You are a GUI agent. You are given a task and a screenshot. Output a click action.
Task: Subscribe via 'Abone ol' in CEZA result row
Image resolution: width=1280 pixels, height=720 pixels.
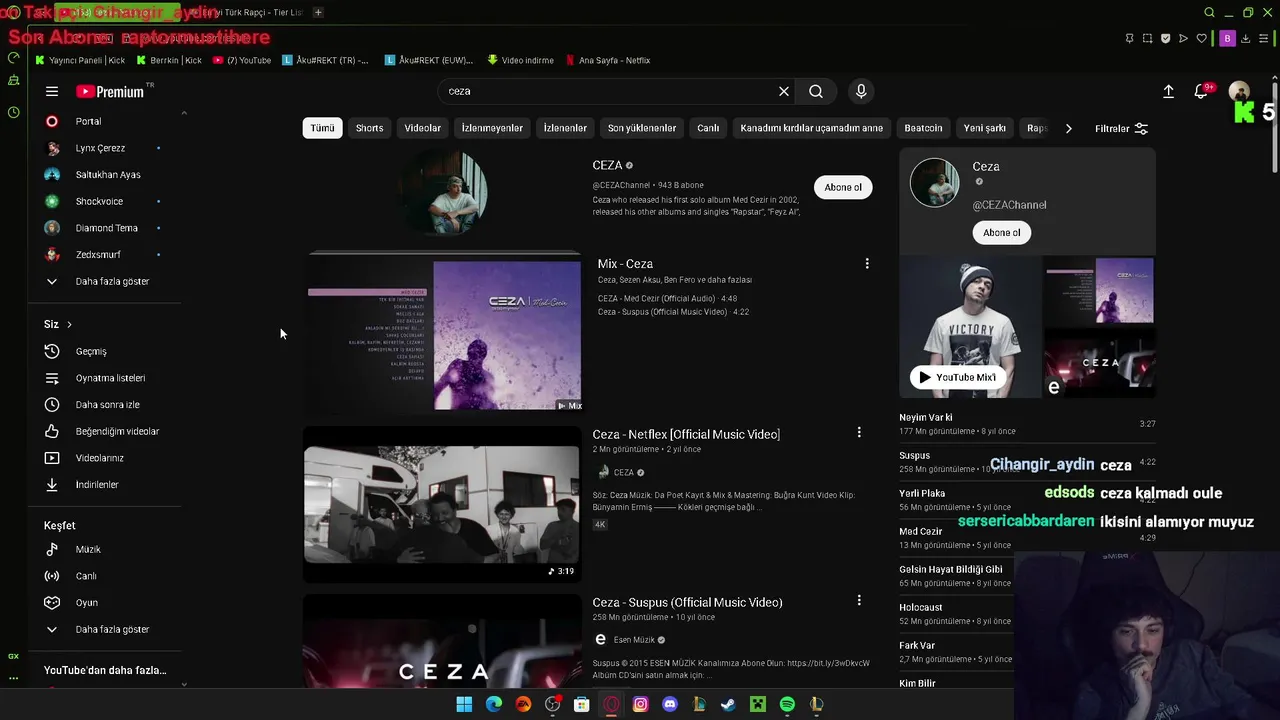pos(843,187)
